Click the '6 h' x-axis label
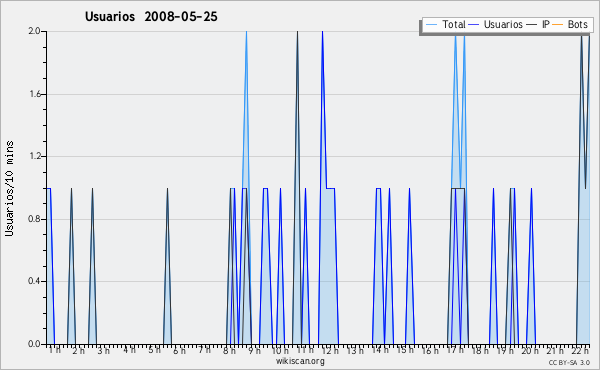Viewport: 600px width, 370px height. [179, 350]
